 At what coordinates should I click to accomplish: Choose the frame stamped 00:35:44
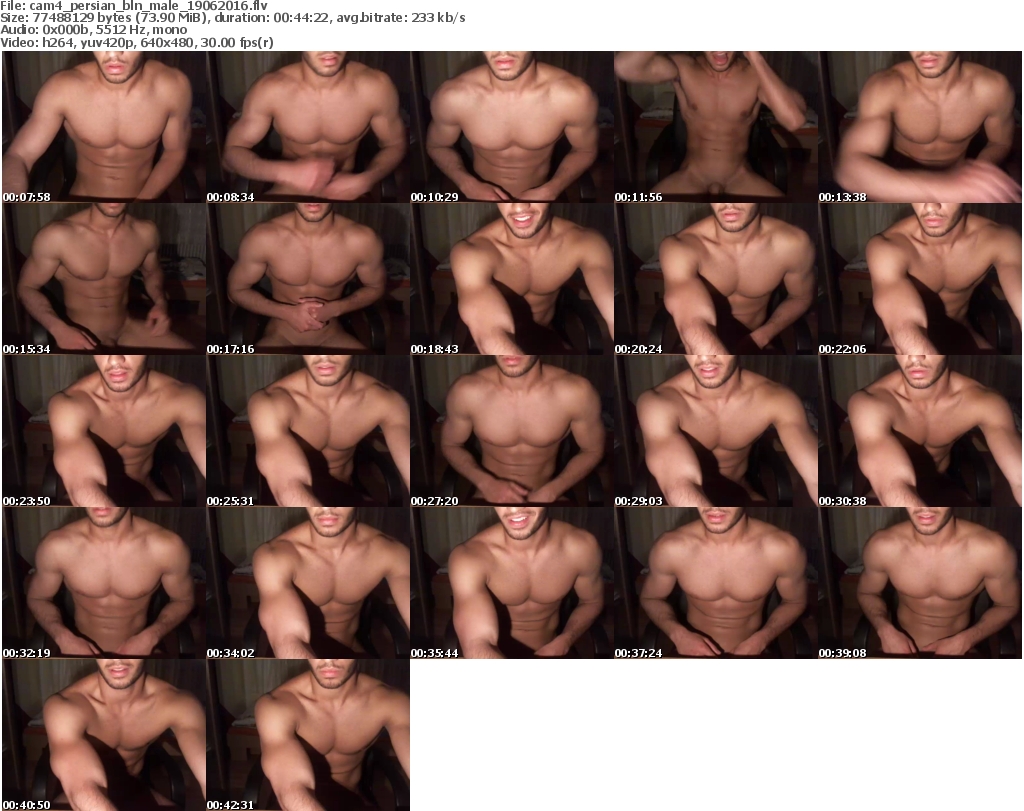pos(512,583)
